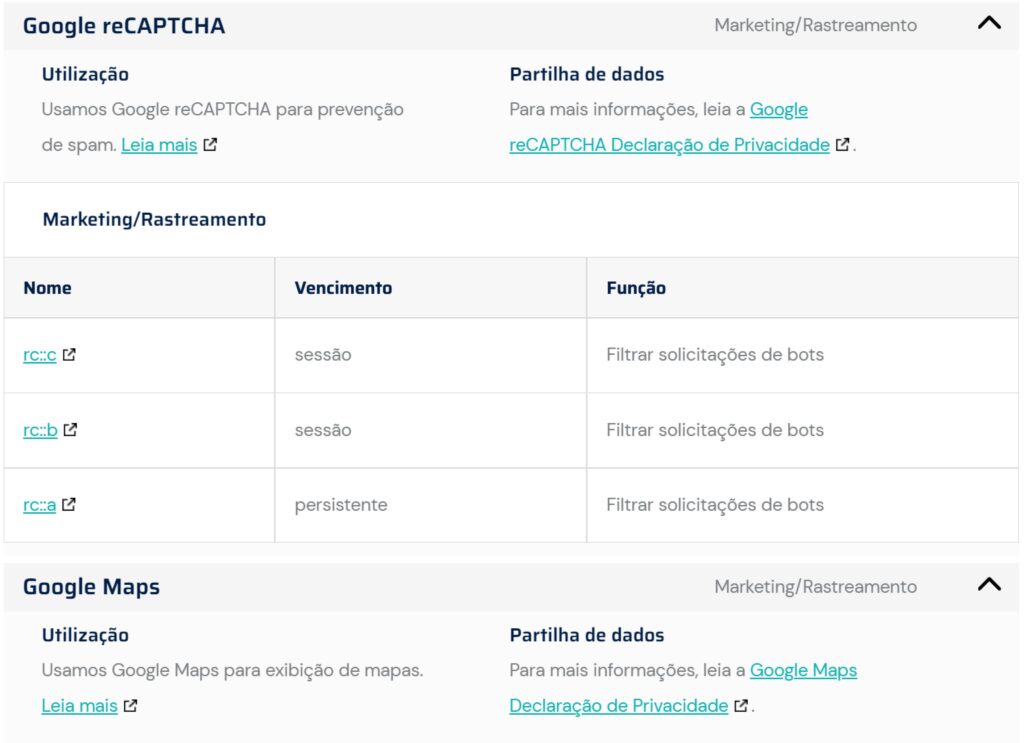
Task: Open Google reCAPTCHA Declaração de Privacidade link
Action: tap(669, 145)
